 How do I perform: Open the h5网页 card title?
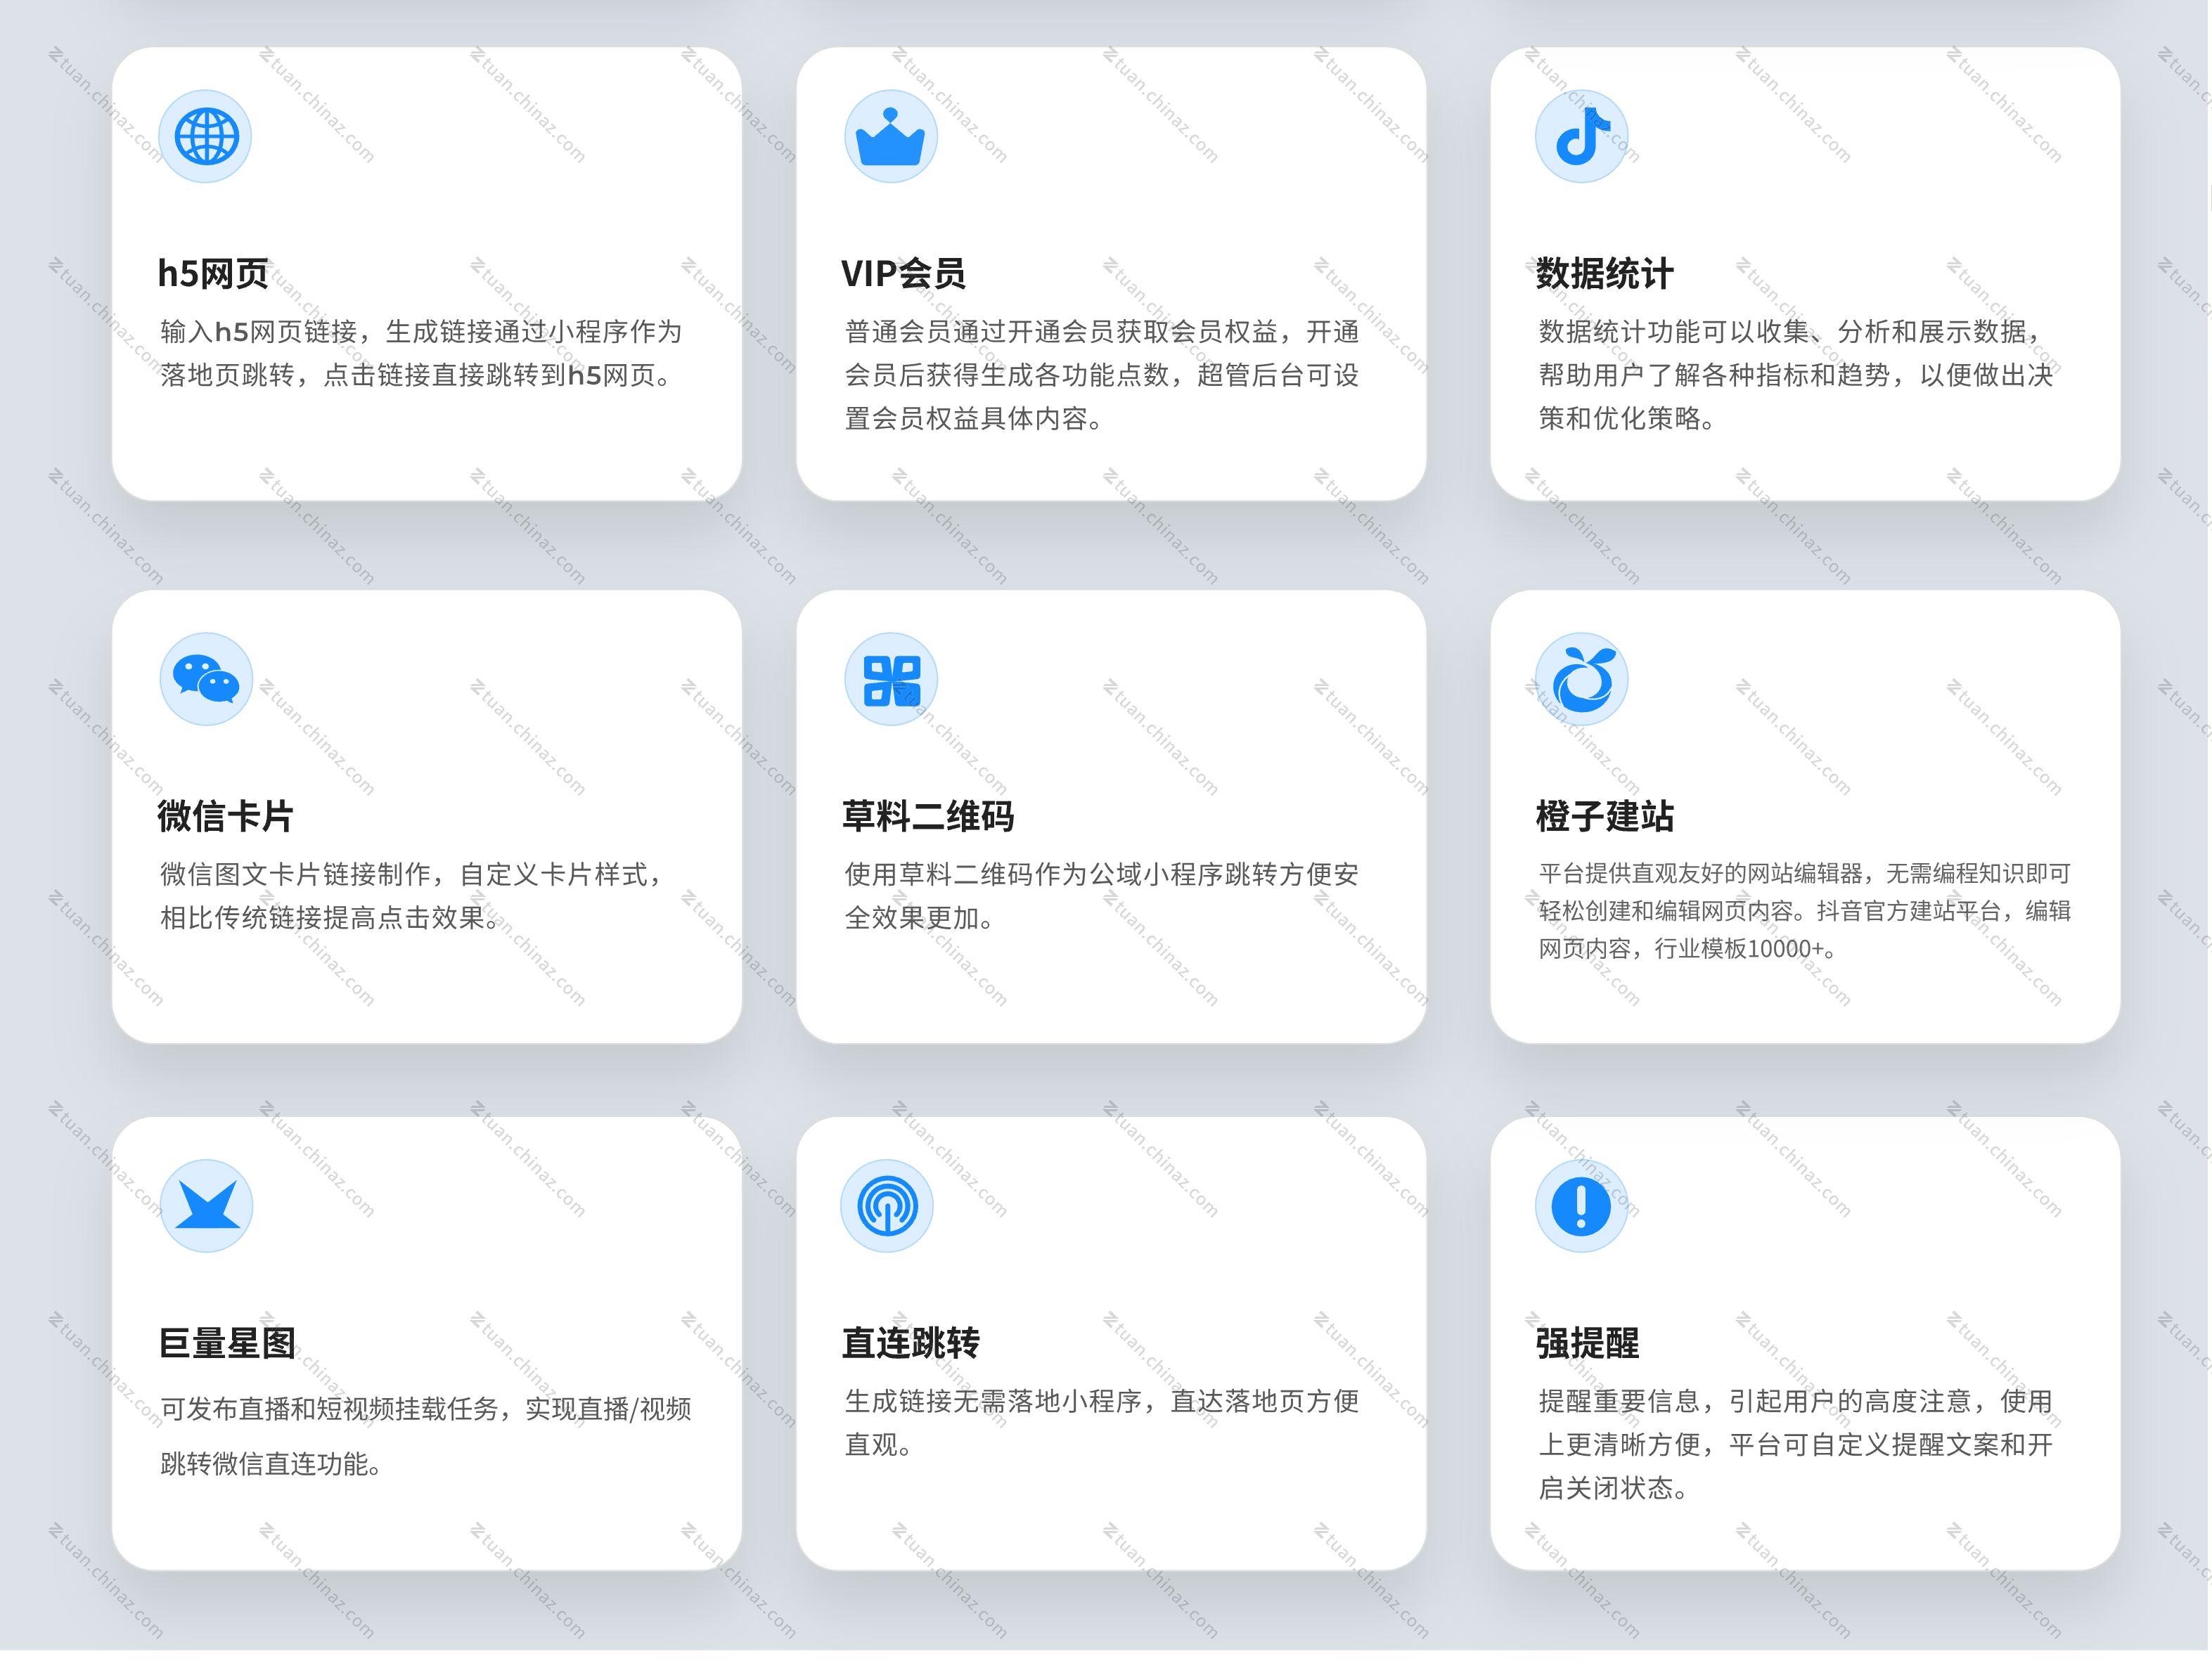click(213, 273)
